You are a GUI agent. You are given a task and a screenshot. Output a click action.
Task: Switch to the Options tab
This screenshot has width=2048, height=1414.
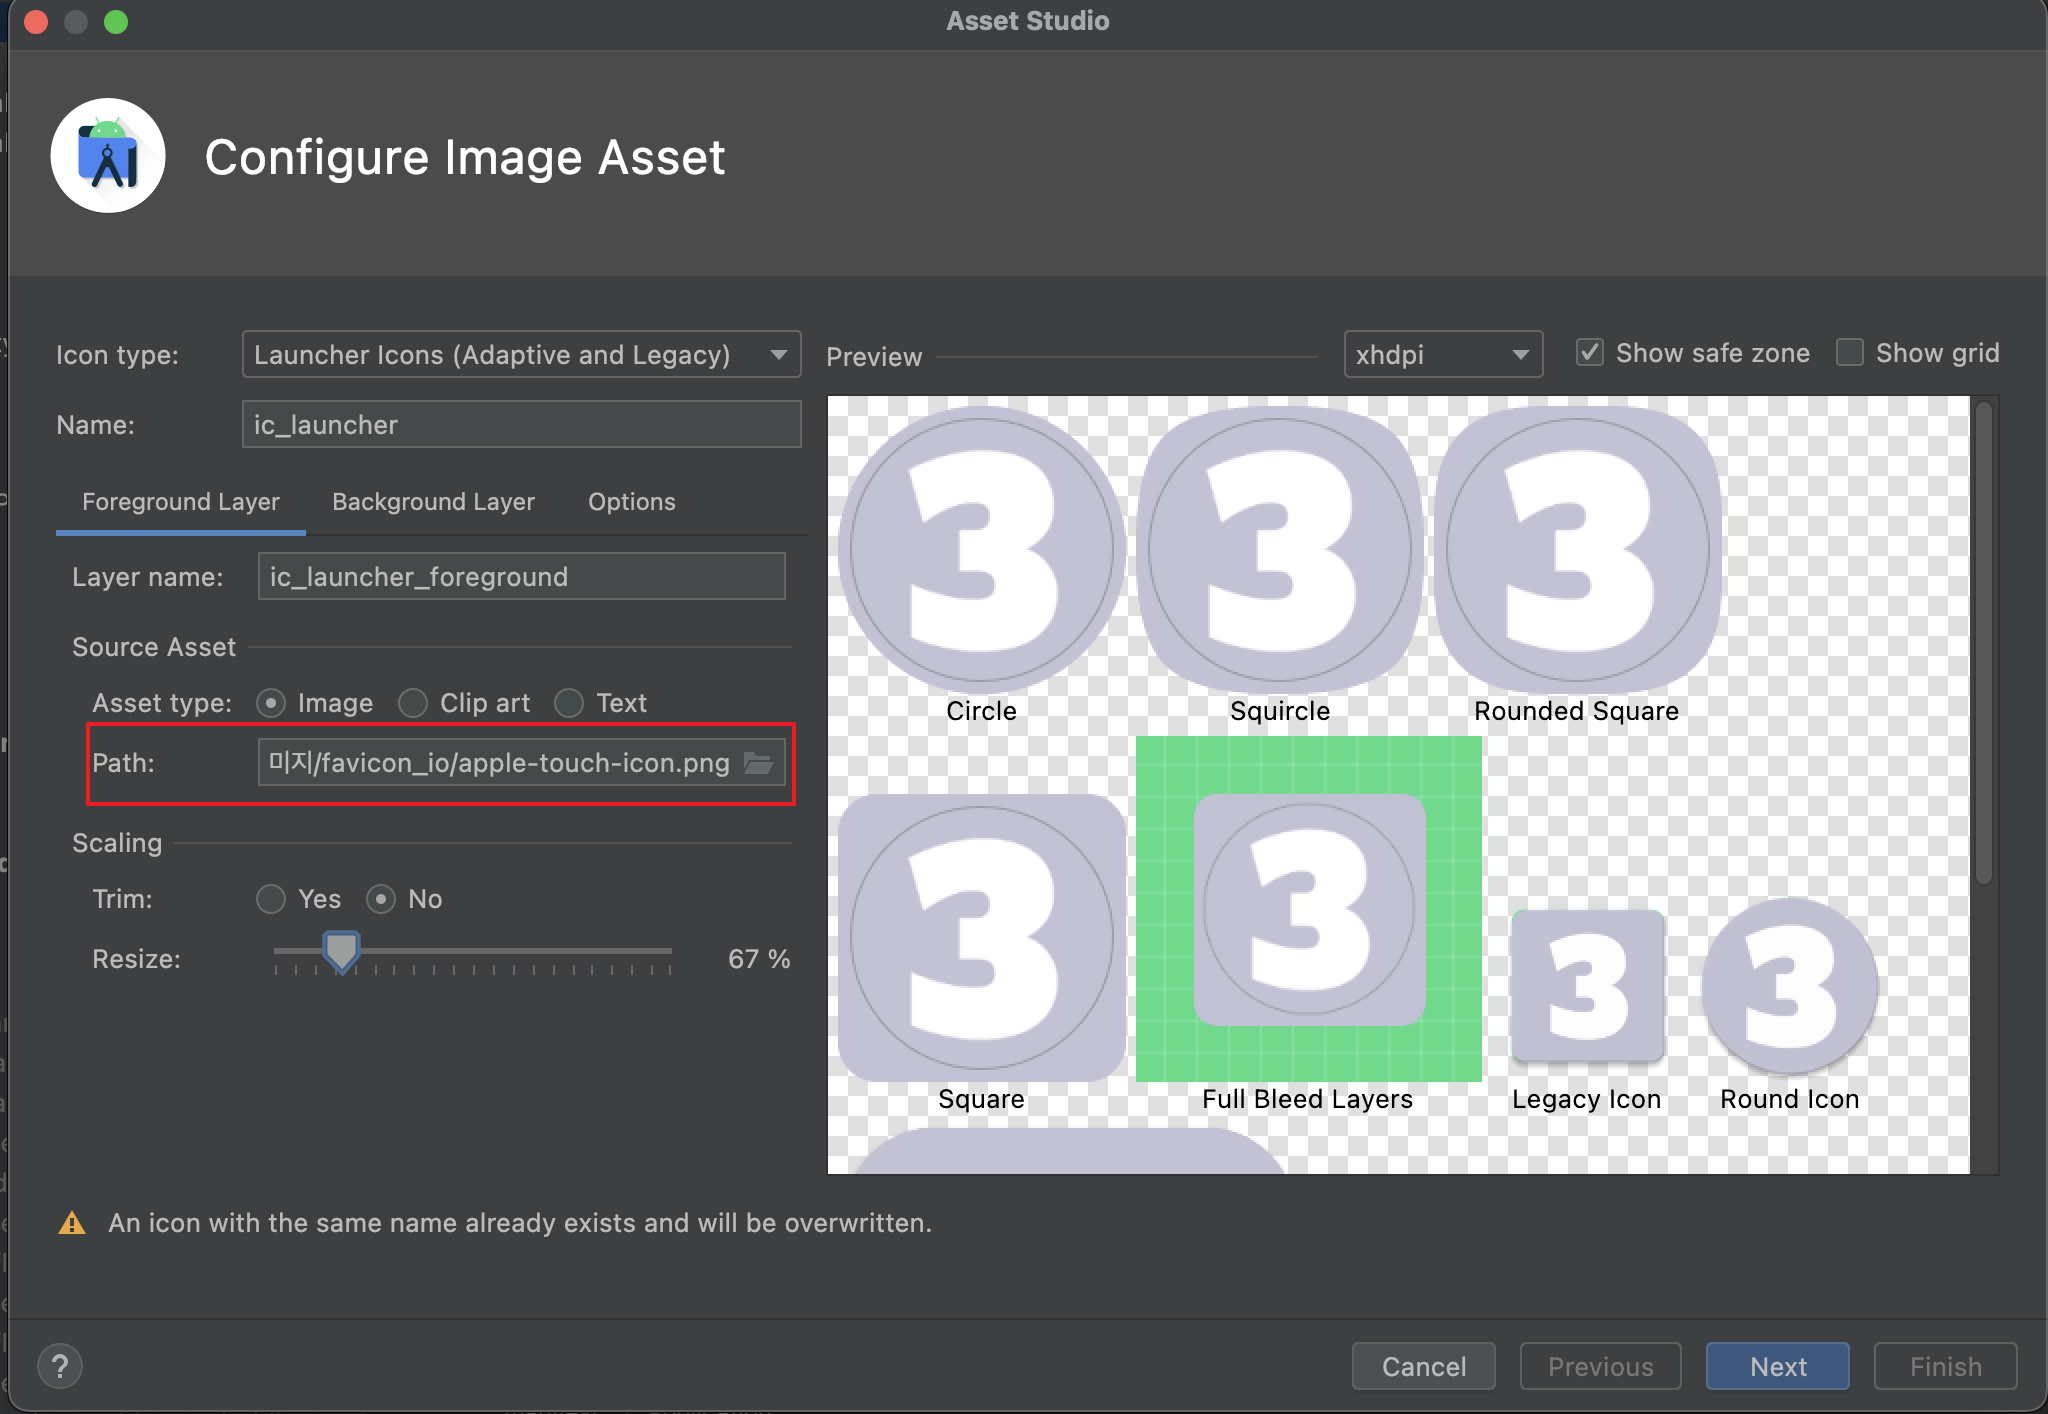point(631,502)
